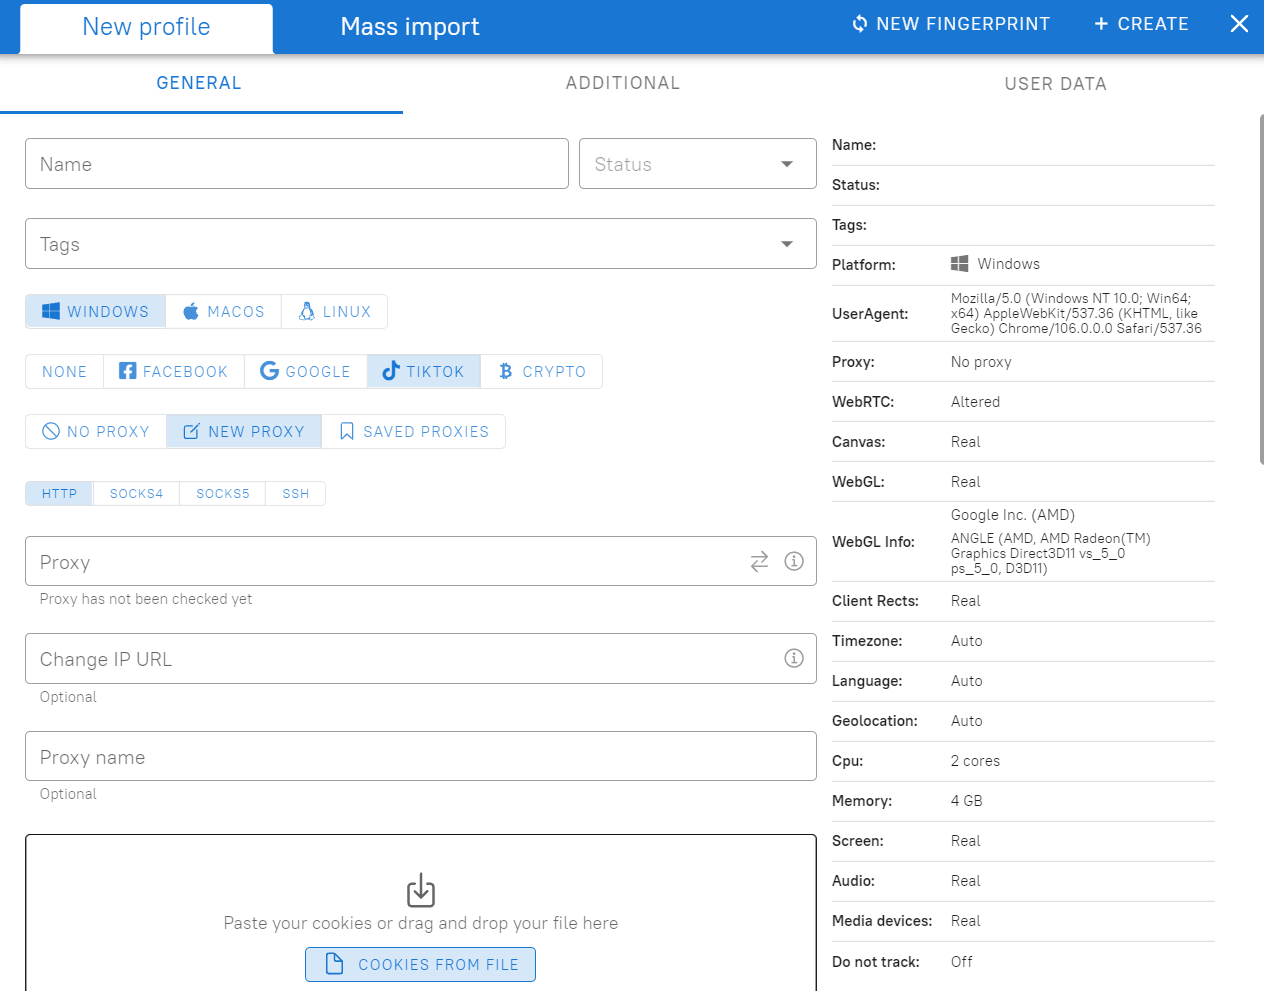Click the vertical scrollbar on the right edge
The image size is (1264, 991).
point(1260,290)
